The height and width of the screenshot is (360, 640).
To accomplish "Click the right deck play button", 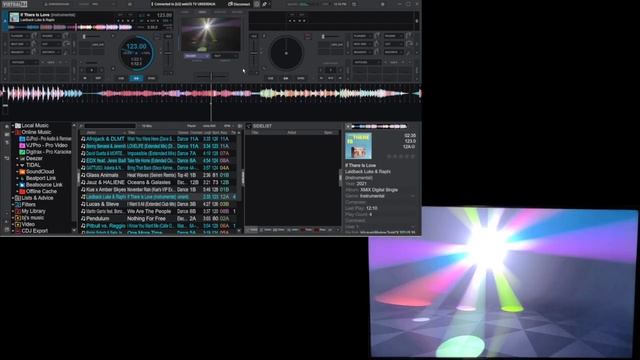I will coord(286,78).
